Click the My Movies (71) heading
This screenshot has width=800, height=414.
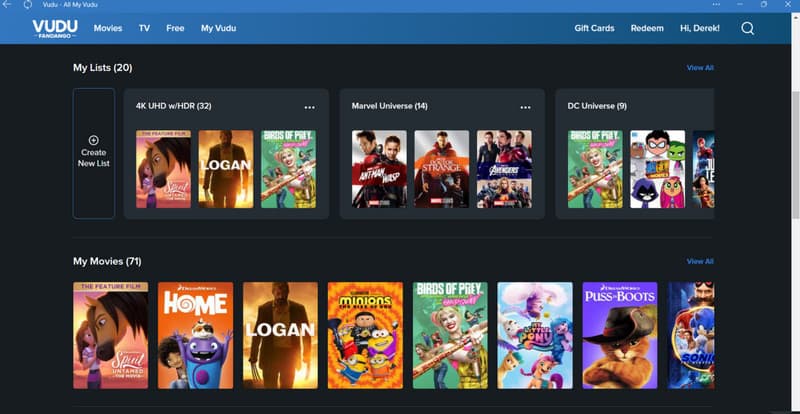107,261
